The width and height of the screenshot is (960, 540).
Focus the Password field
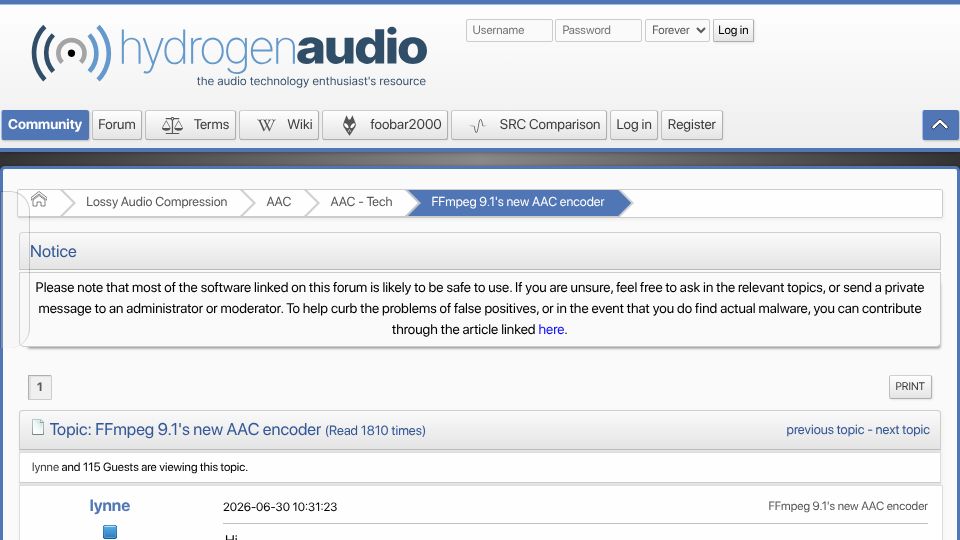598,31
